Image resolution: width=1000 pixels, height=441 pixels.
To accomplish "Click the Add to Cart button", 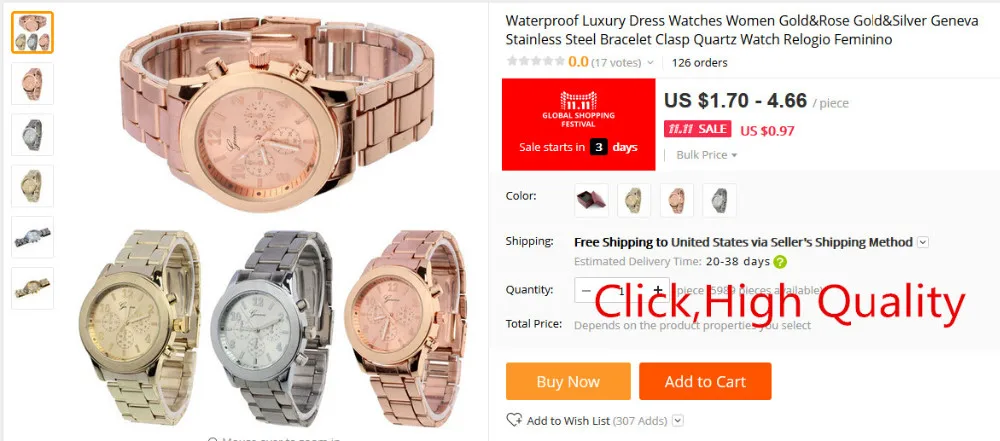I will click(x=705, y=381).
